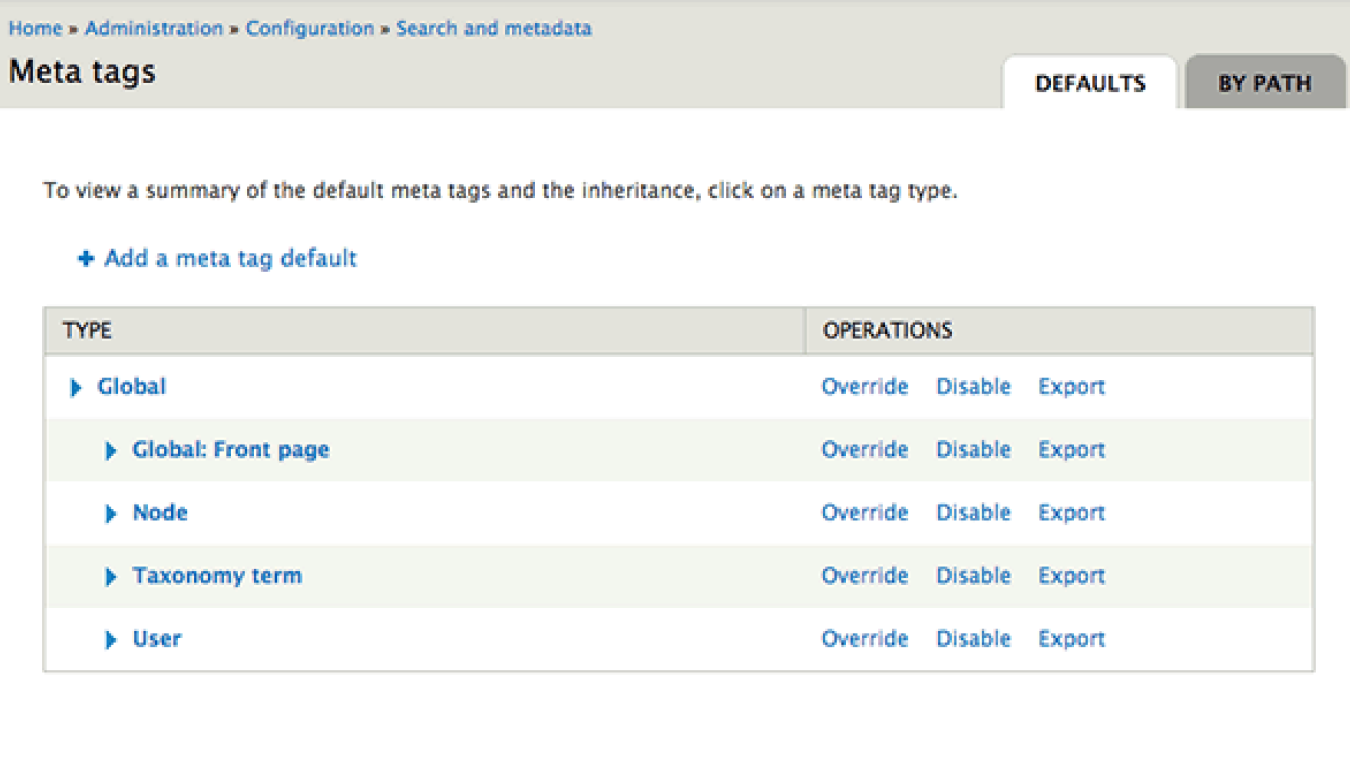Expand the Global meta tag type
This screenshot has width=1350, height=760.
(x=75, y=387)
